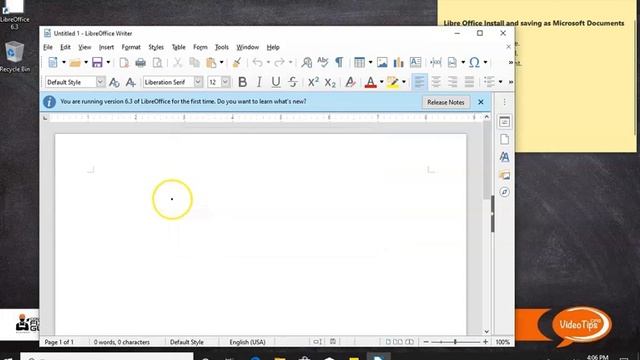Click English (USA) language in status bar
Screen dimensions: 640x360
point(247,342)
